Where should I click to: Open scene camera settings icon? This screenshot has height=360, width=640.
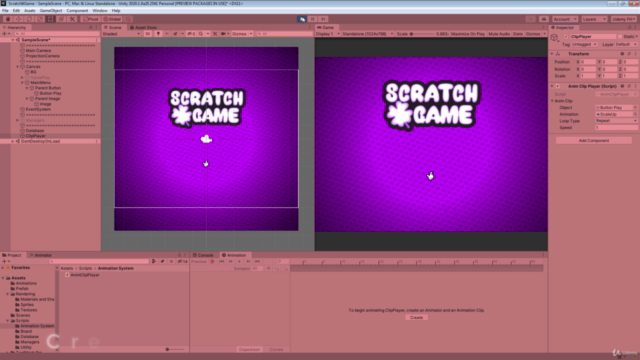click(x=224, y=34)
